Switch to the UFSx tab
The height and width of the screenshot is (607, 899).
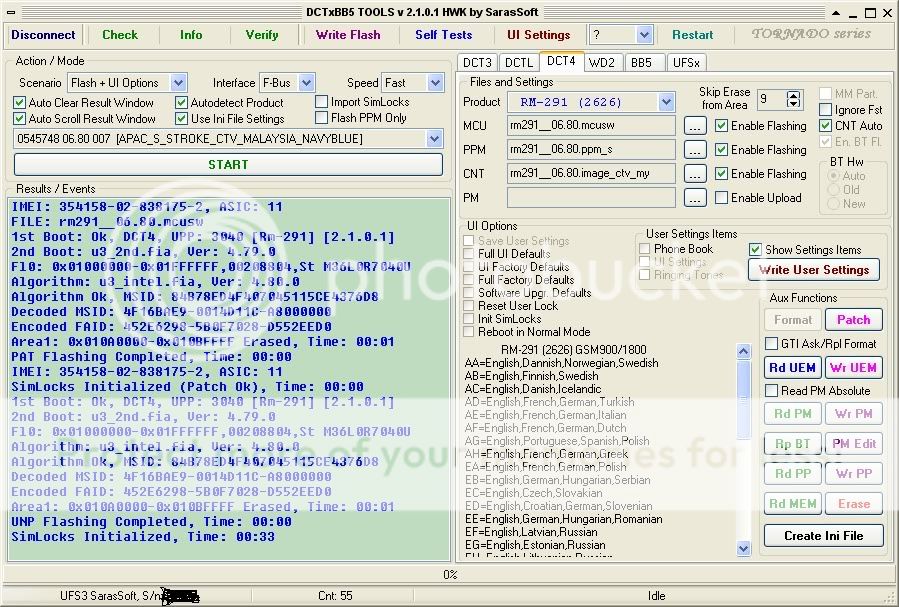(686, 62)
